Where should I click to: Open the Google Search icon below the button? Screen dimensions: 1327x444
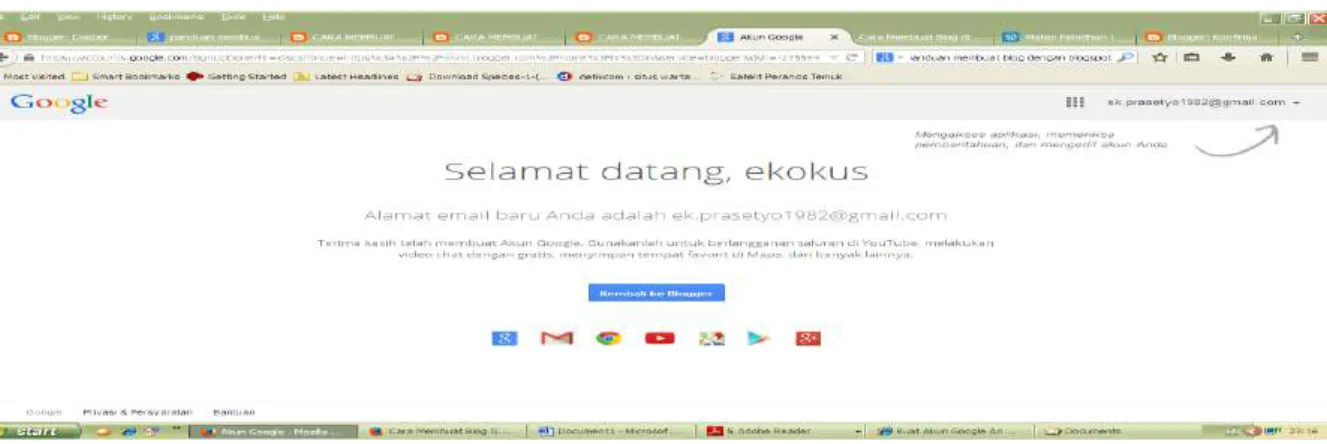click(505, 338)
